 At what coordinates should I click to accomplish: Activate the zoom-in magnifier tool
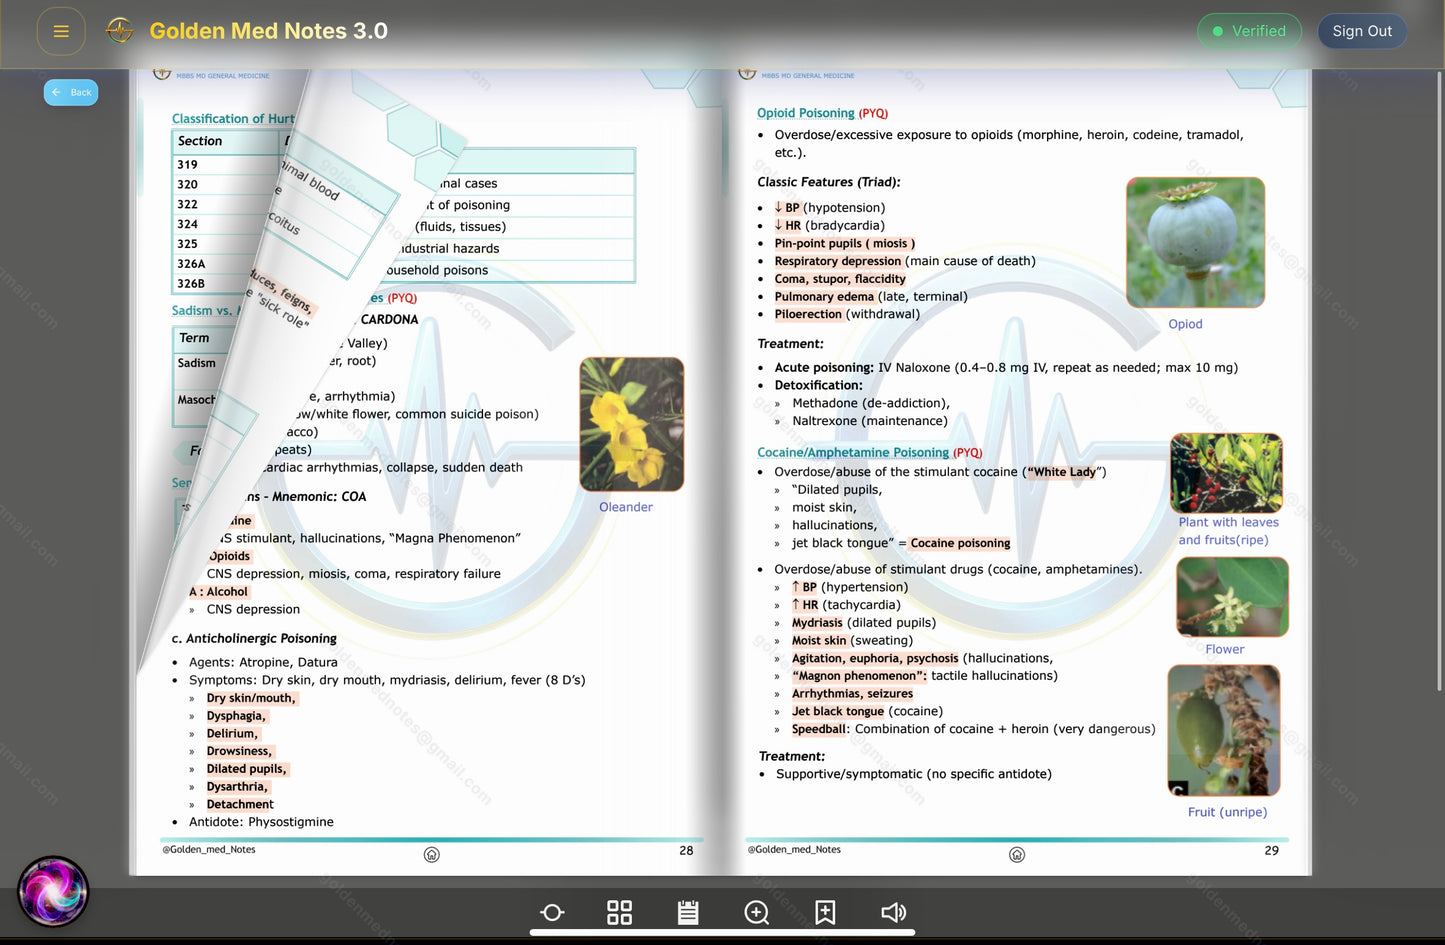click(x=756, y=912)
